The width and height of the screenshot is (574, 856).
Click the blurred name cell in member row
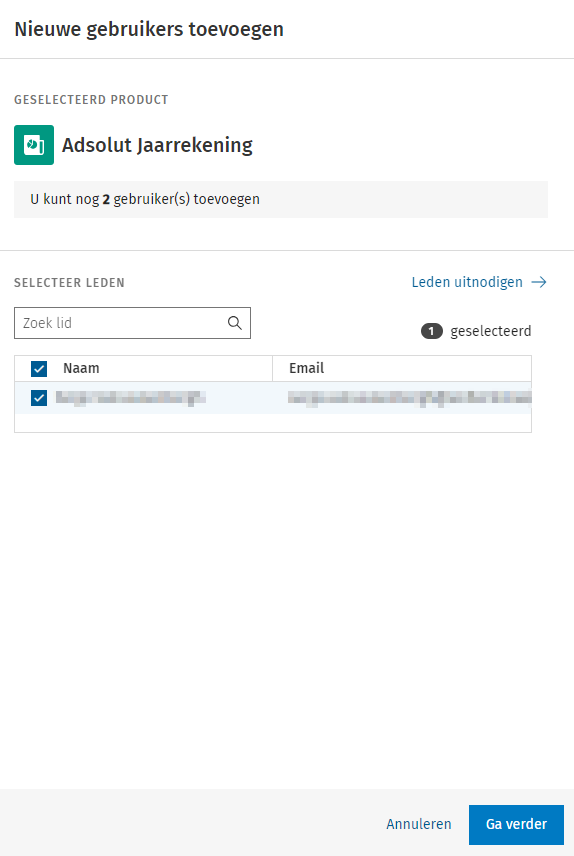[131, 398]
